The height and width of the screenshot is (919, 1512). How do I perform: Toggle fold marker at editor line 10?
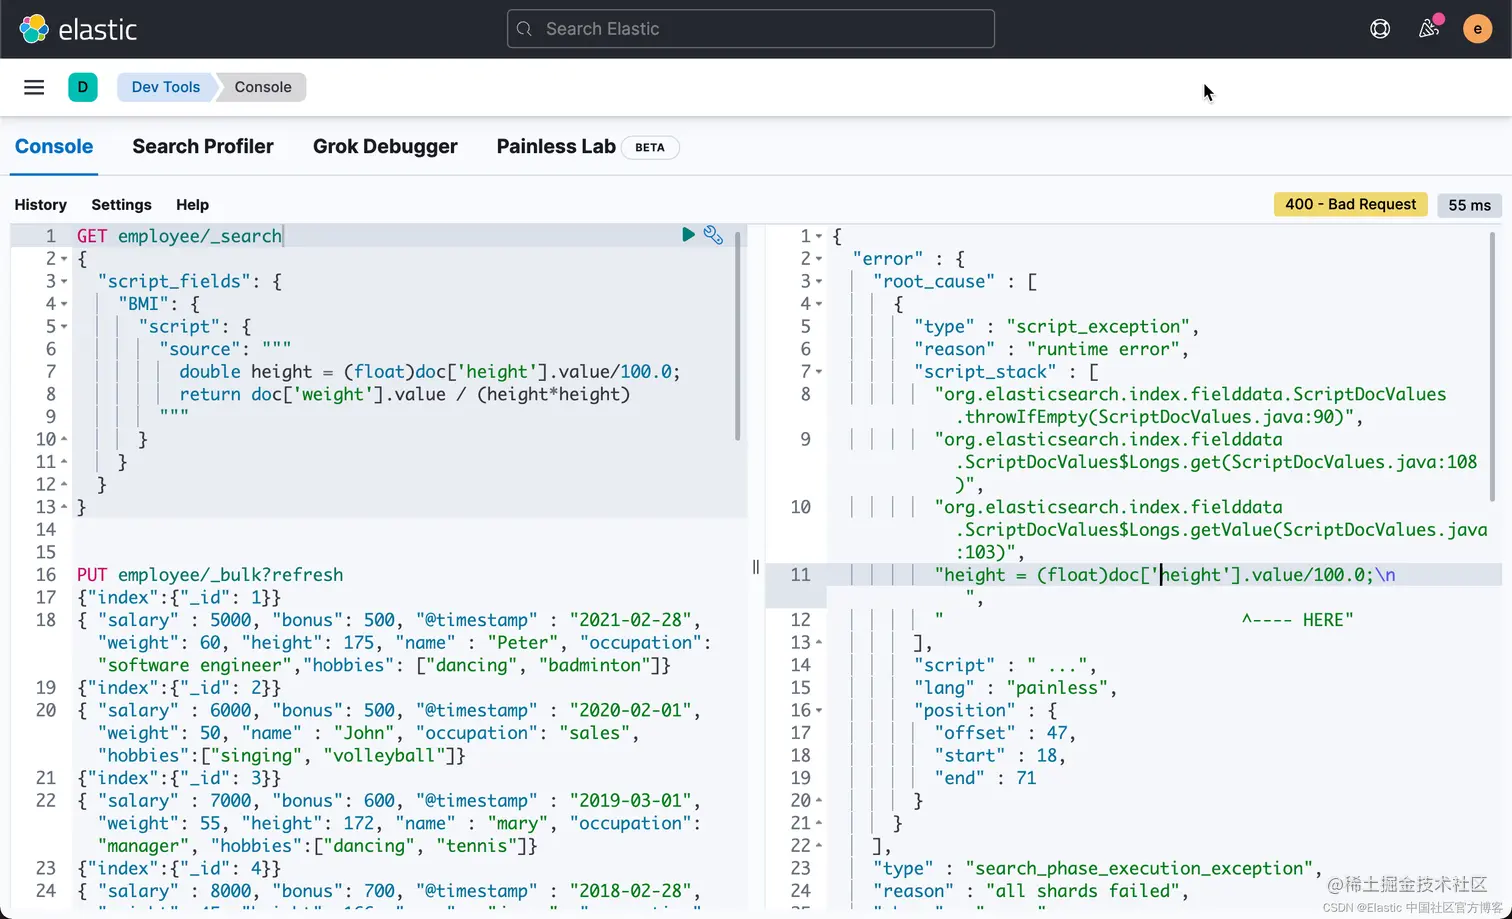pyautogui.click(x=64, y=439)
